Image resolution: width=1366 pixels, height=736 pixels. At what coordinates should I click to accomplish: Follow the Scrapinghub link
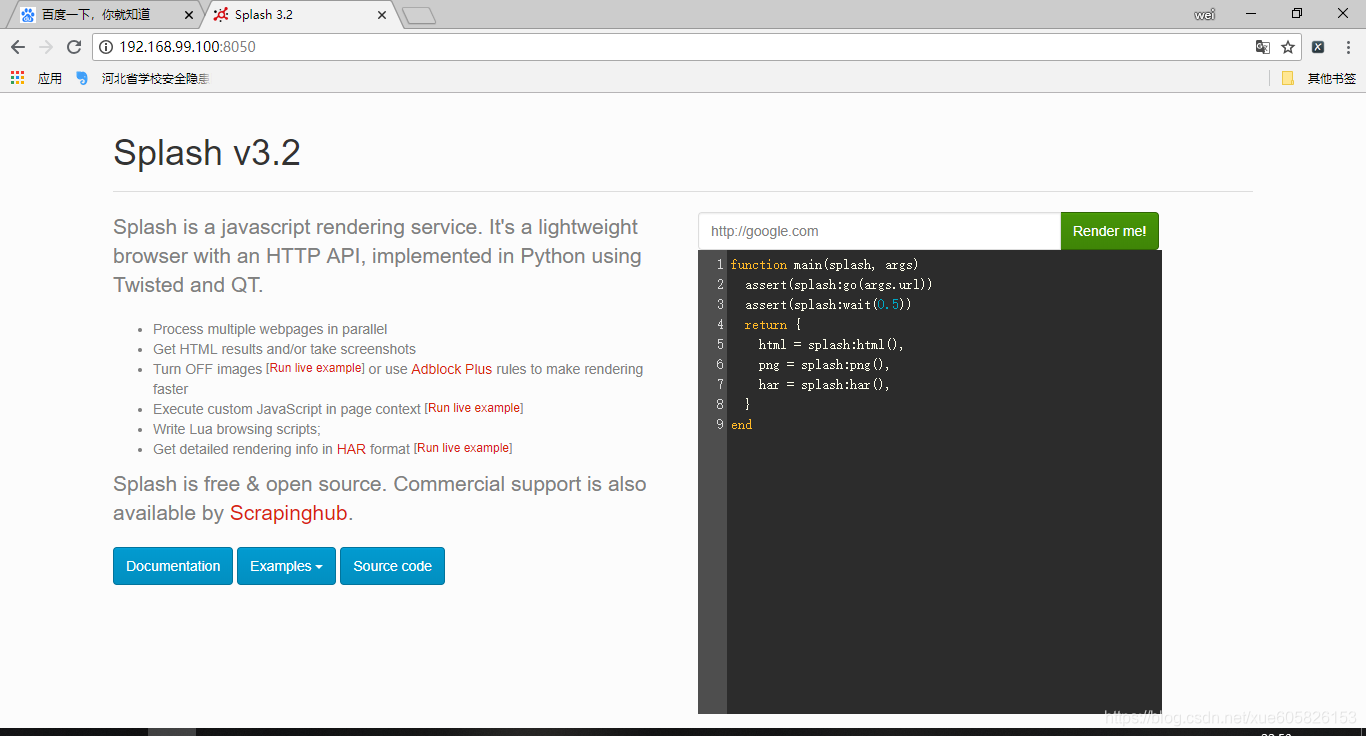[289, 513]
